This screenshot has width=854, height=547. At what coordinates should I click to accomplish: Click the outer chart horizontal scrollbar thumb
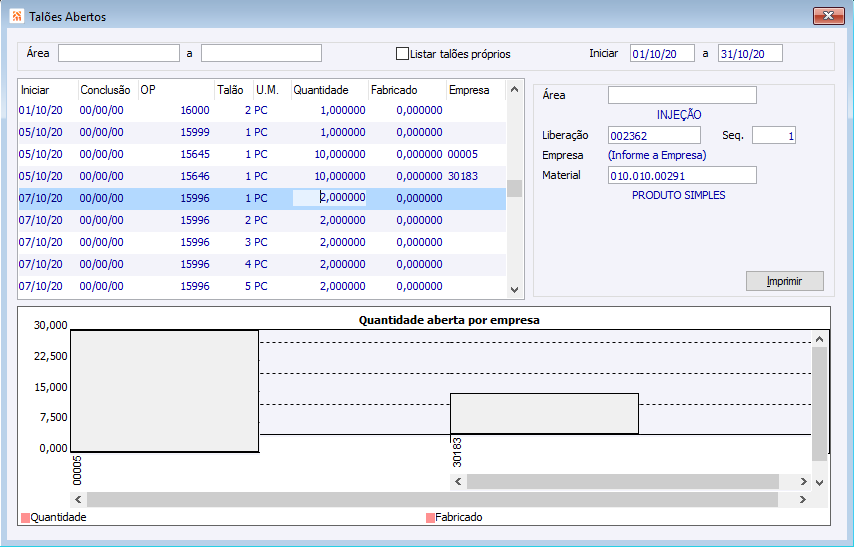(x=432, y=500)
